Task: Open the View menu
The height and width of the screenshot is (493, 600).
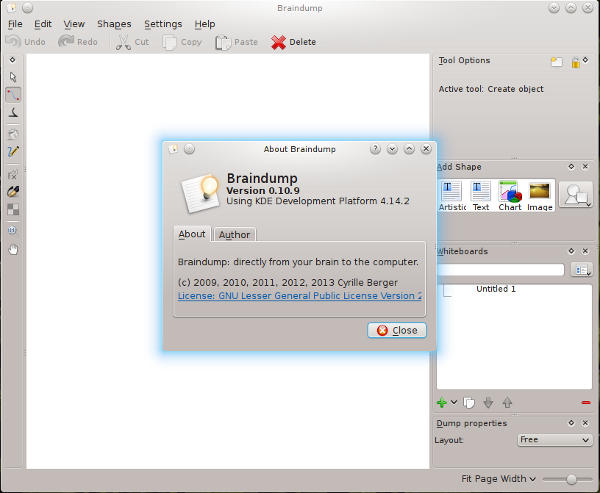Action: [x=74, y=24]
